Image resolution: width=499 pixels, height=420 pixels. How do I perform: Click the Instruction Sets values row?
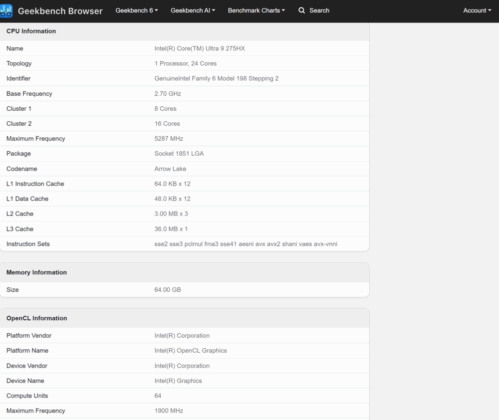click(184, 244)
